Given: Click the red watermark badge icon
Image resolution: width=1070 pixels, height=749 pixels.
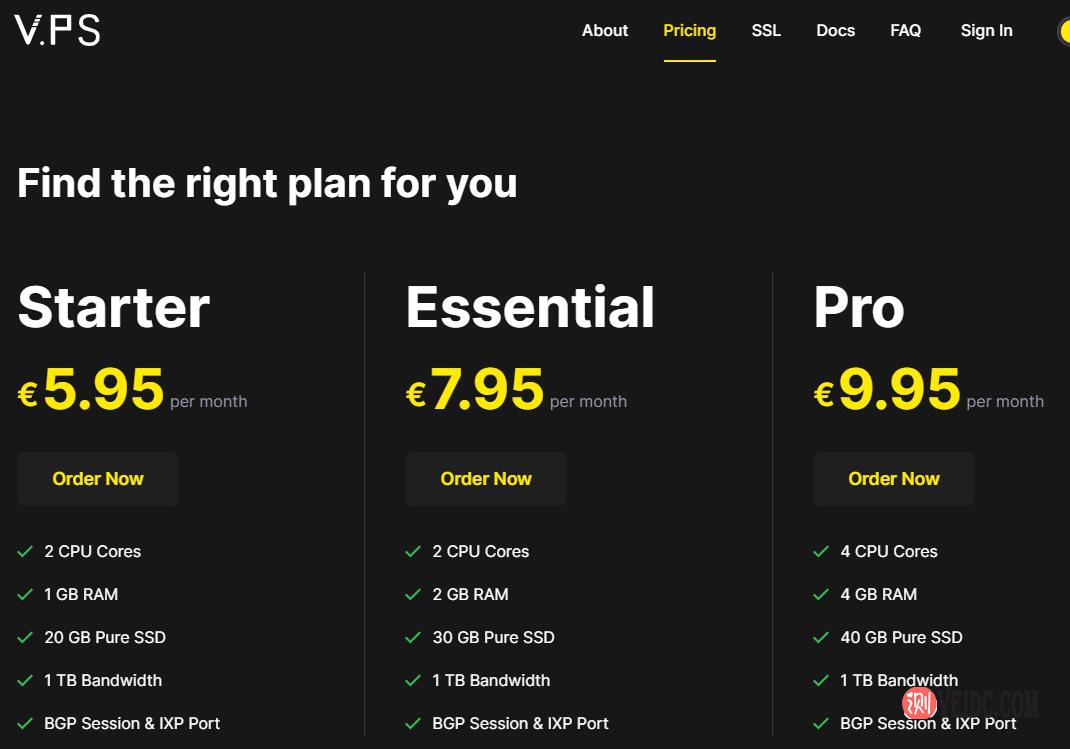Looking at the screenshot, I should click(919, 705).
